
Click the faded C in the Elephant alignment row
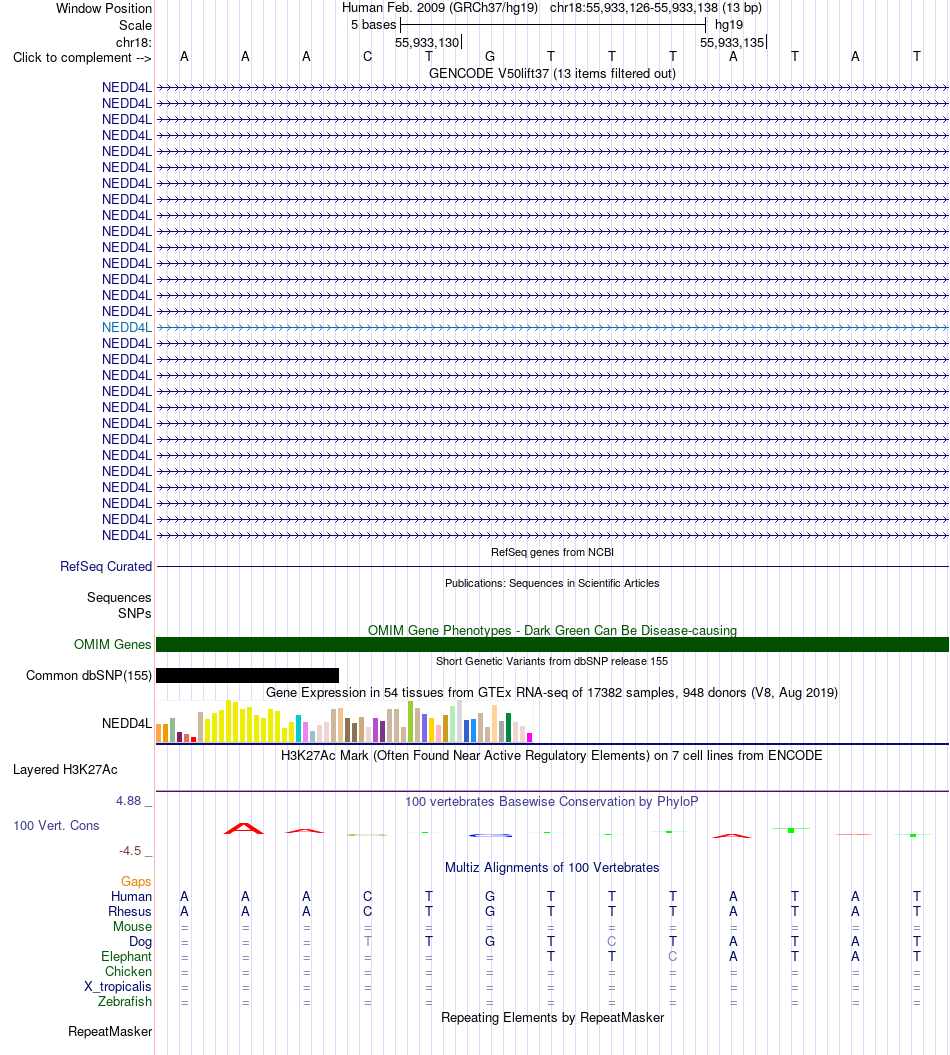(673, 957)
